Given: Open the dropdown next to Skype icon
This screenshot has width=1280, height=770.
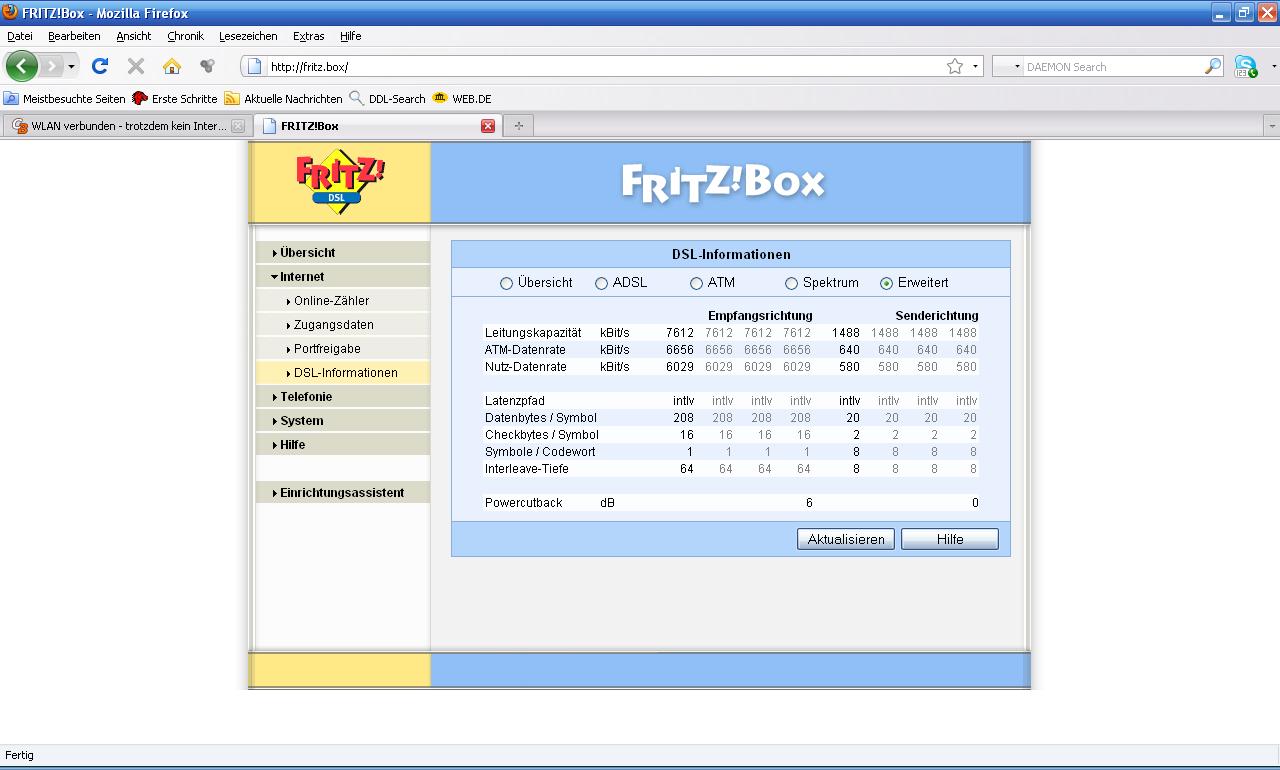Looking at the screenshot, I should (x=1273, y=66).
